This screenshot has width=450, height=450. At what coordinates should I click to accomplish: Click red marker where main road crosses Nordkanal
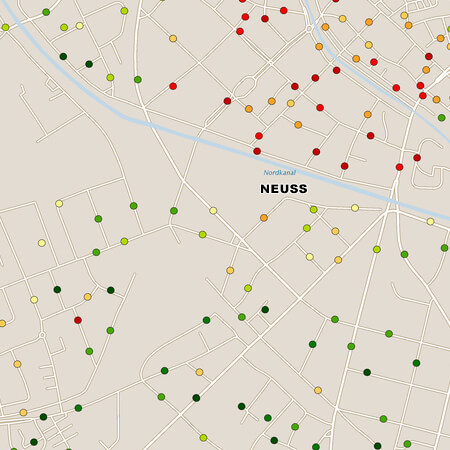tap(400, 167)
